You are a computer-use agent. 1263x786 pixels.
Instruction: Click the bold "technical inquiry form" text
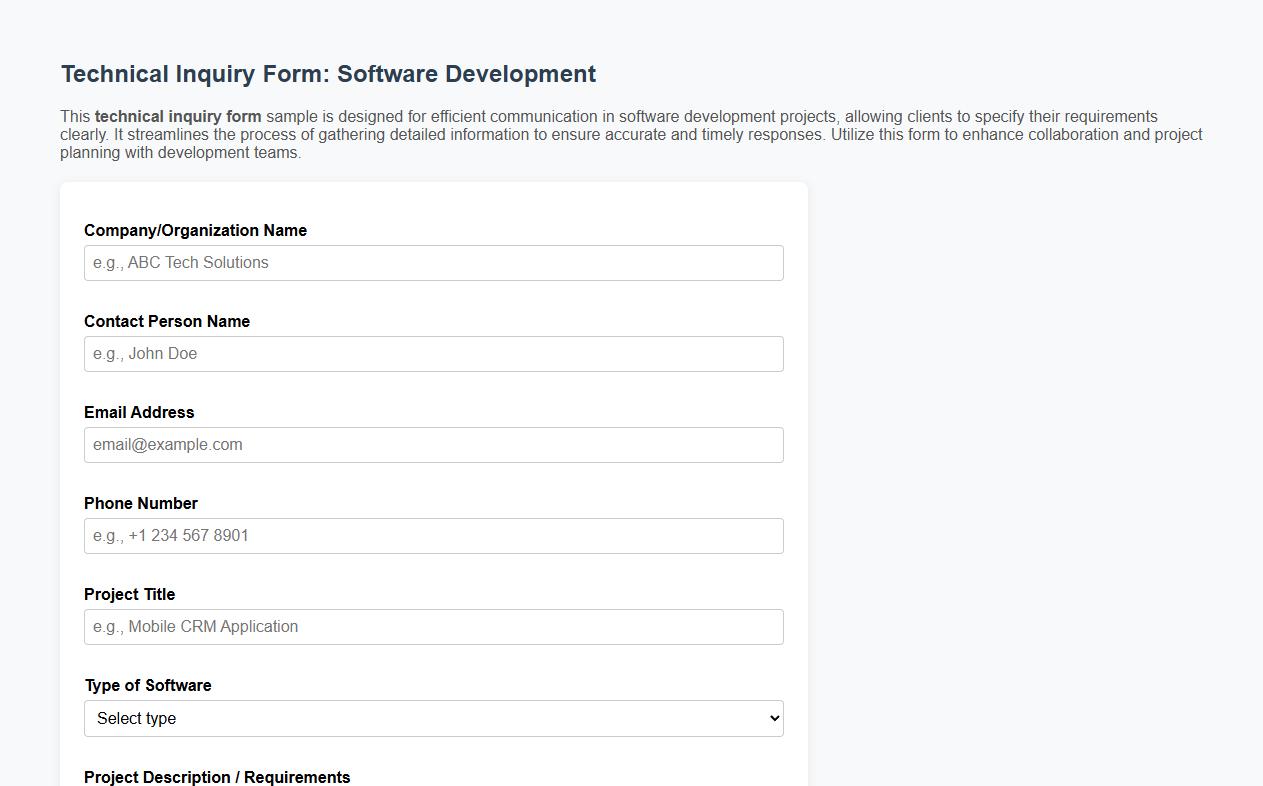tap(178, 116)
